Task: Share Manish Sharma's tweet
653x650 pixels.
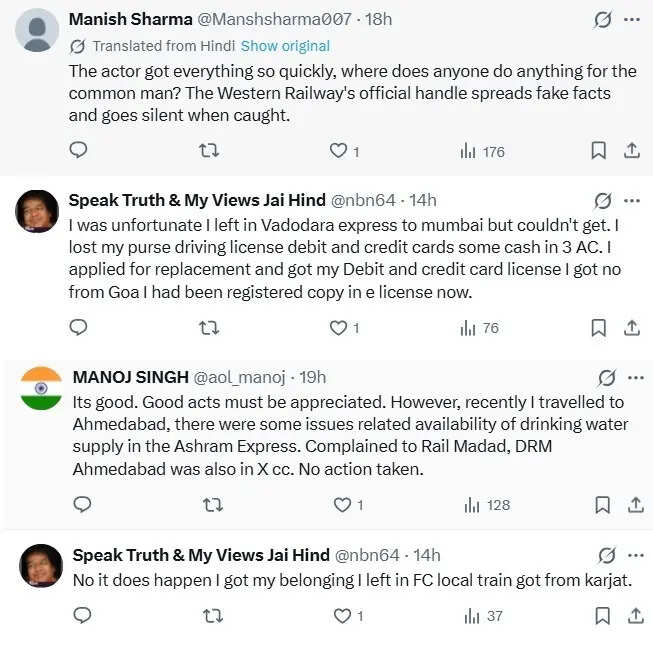Action: [631, 151]
